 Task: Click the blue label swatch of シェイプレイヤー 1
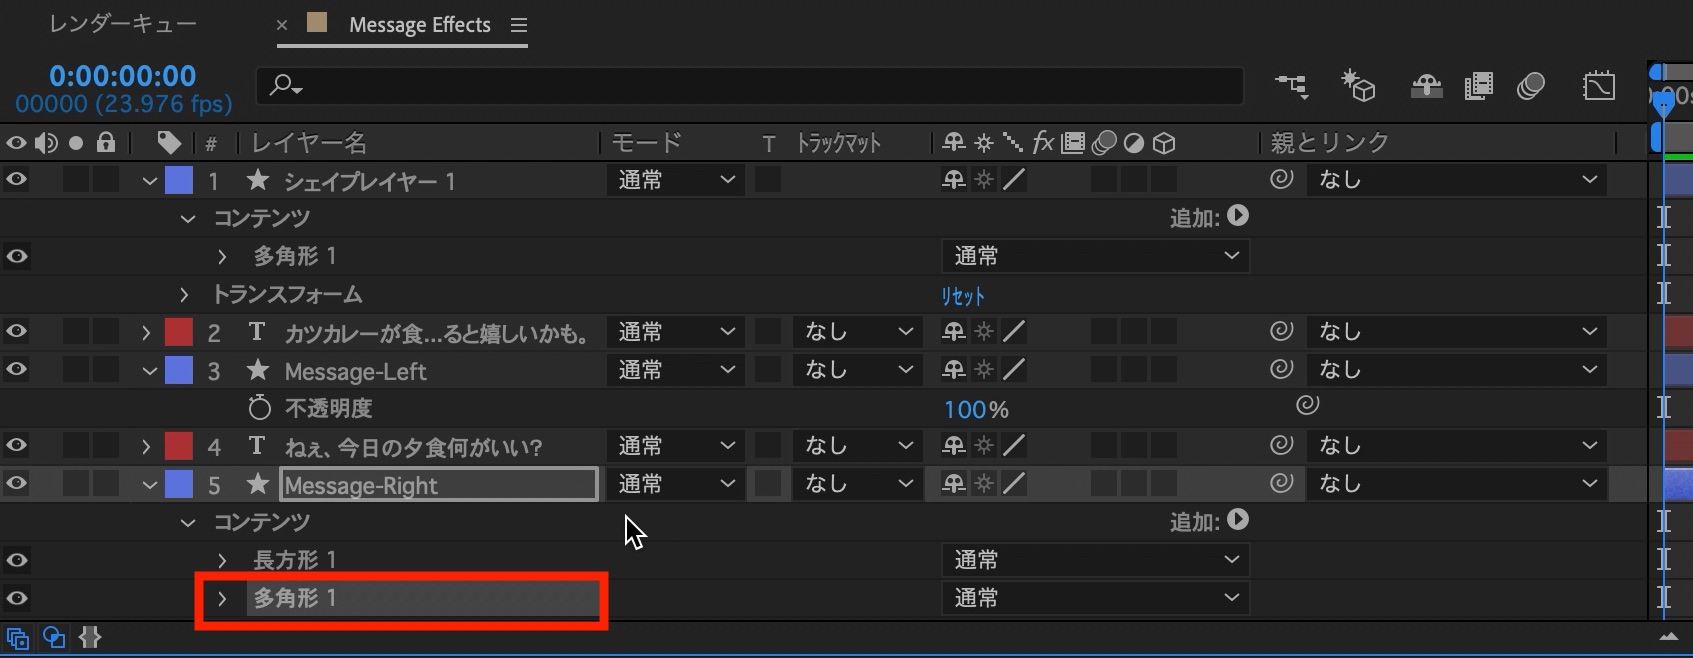179,180
